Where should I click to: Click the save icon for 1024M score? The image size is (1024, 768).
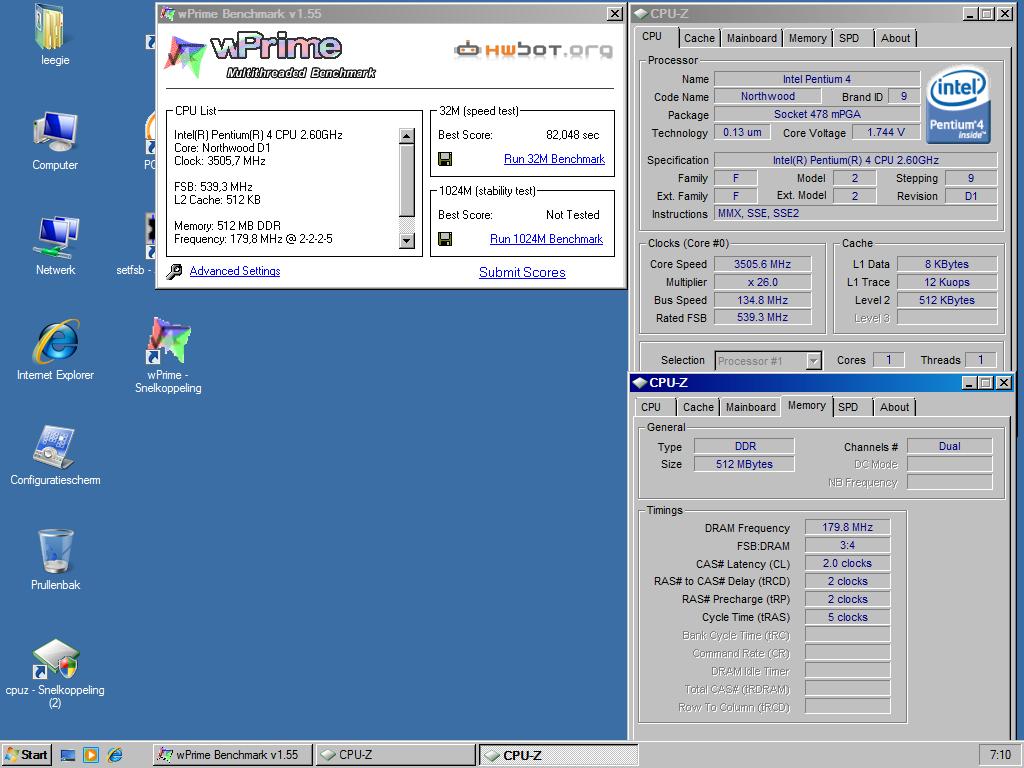point(445,239)
